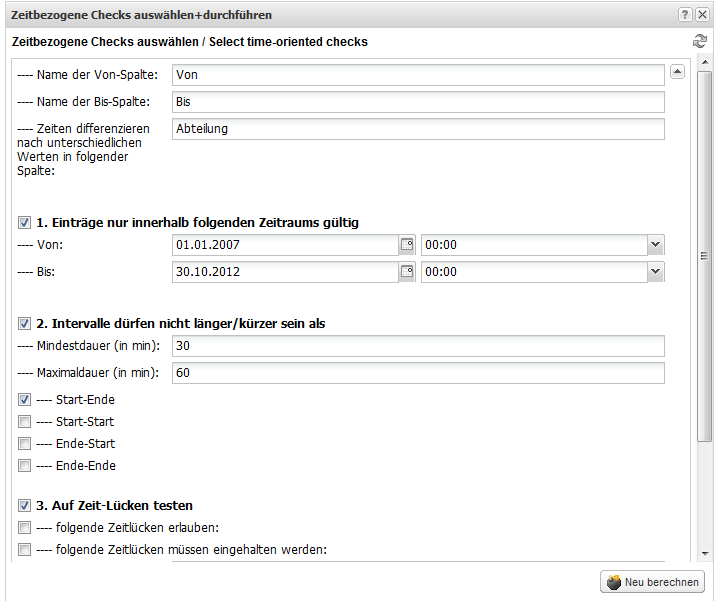
Task: Click the Mindestdauer input field
Action: point(418,346)
